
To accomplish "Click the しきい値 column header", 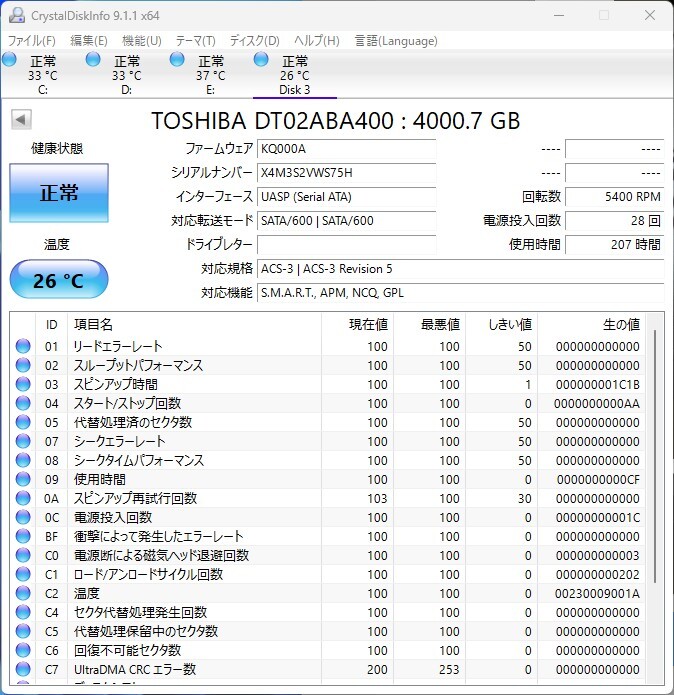I will [502, 325].
